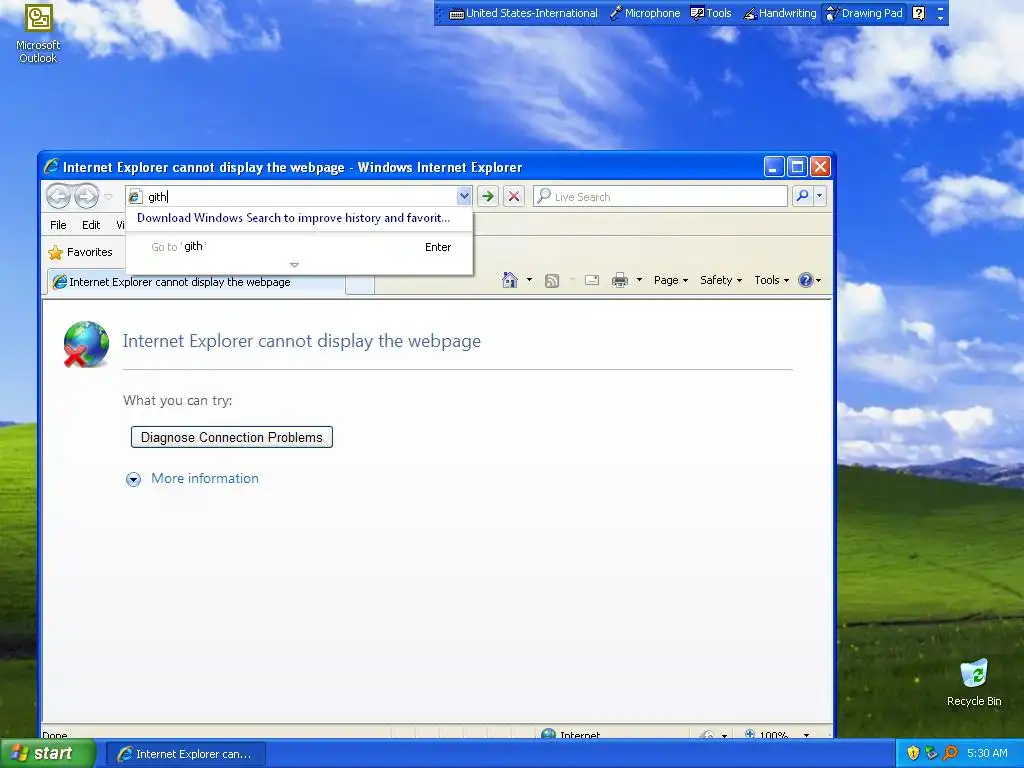
Task: Open the language bar Tools menu
Action: (711, 13)
